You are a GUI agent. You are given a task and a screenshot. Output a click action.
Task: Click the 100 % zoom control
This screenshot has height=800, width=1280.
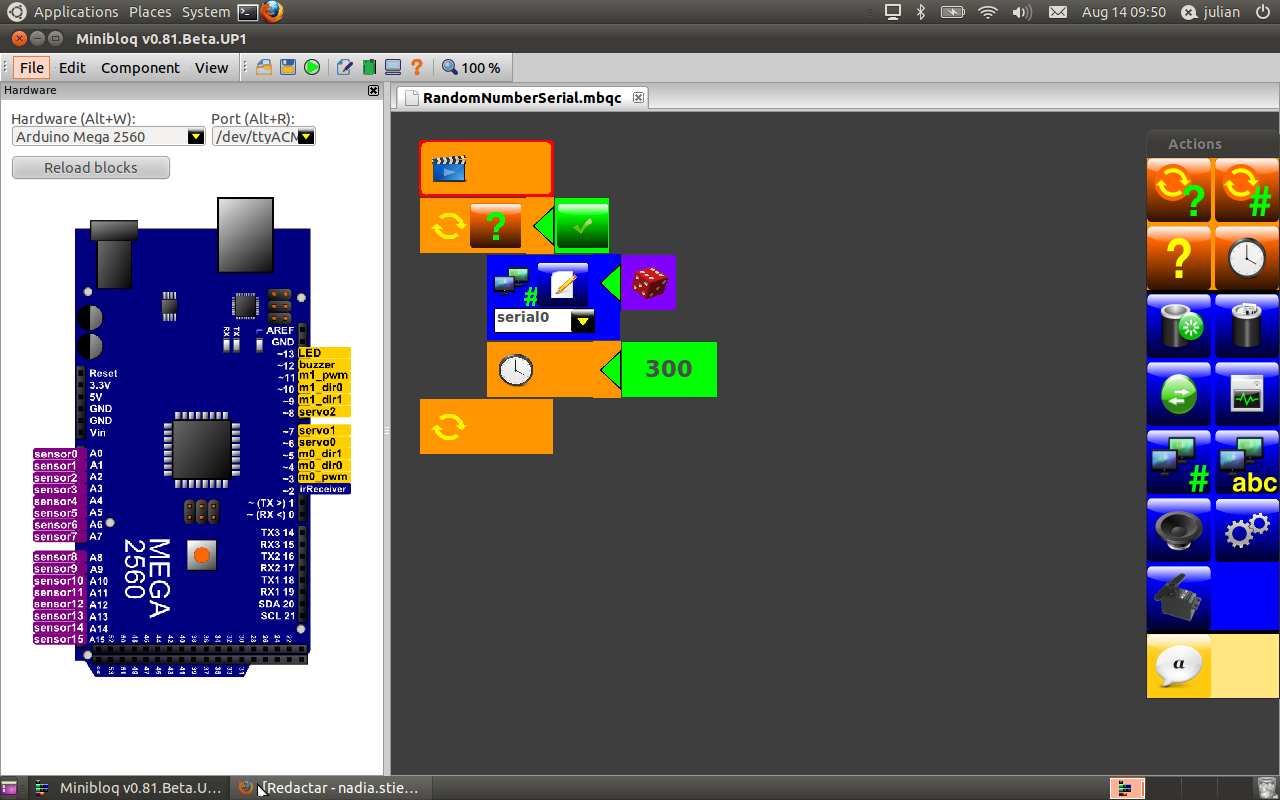pos(471,67)
